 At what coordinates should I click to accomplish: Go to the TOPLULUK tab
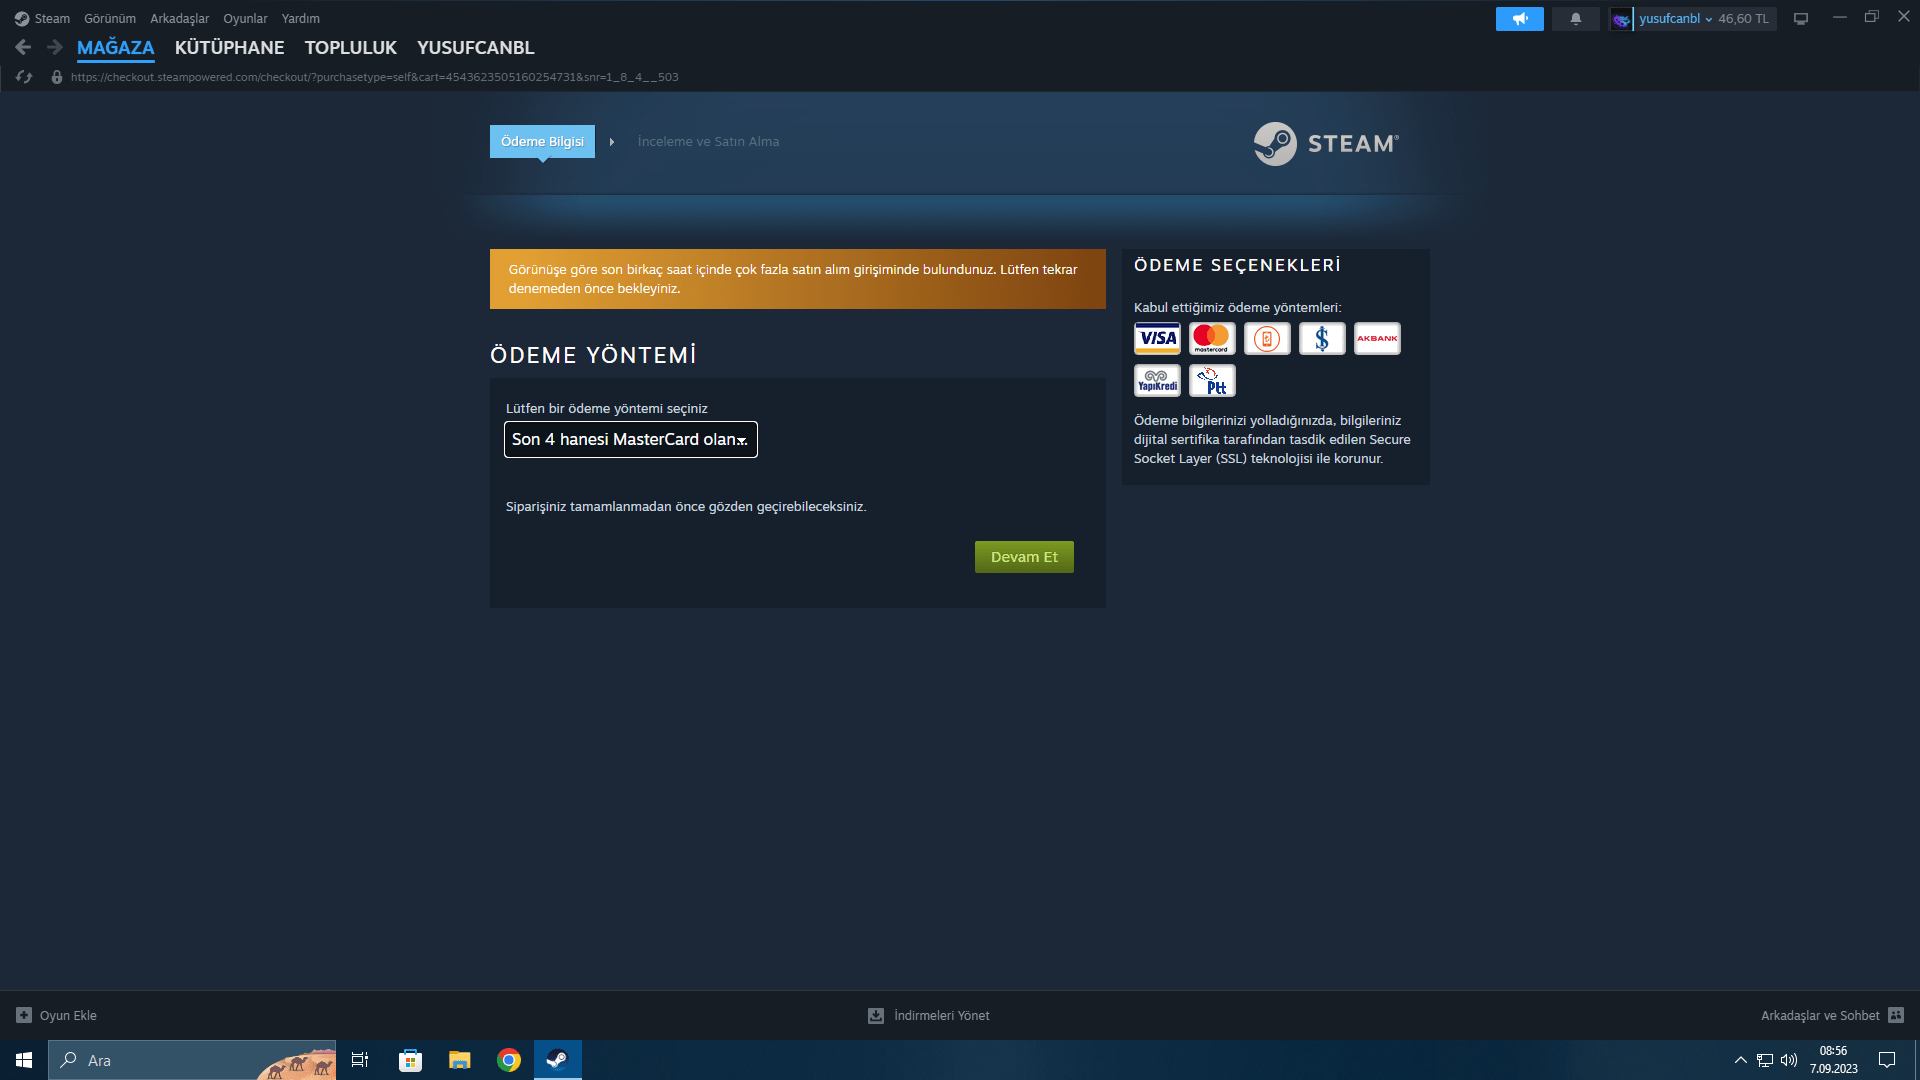point(351,48)
